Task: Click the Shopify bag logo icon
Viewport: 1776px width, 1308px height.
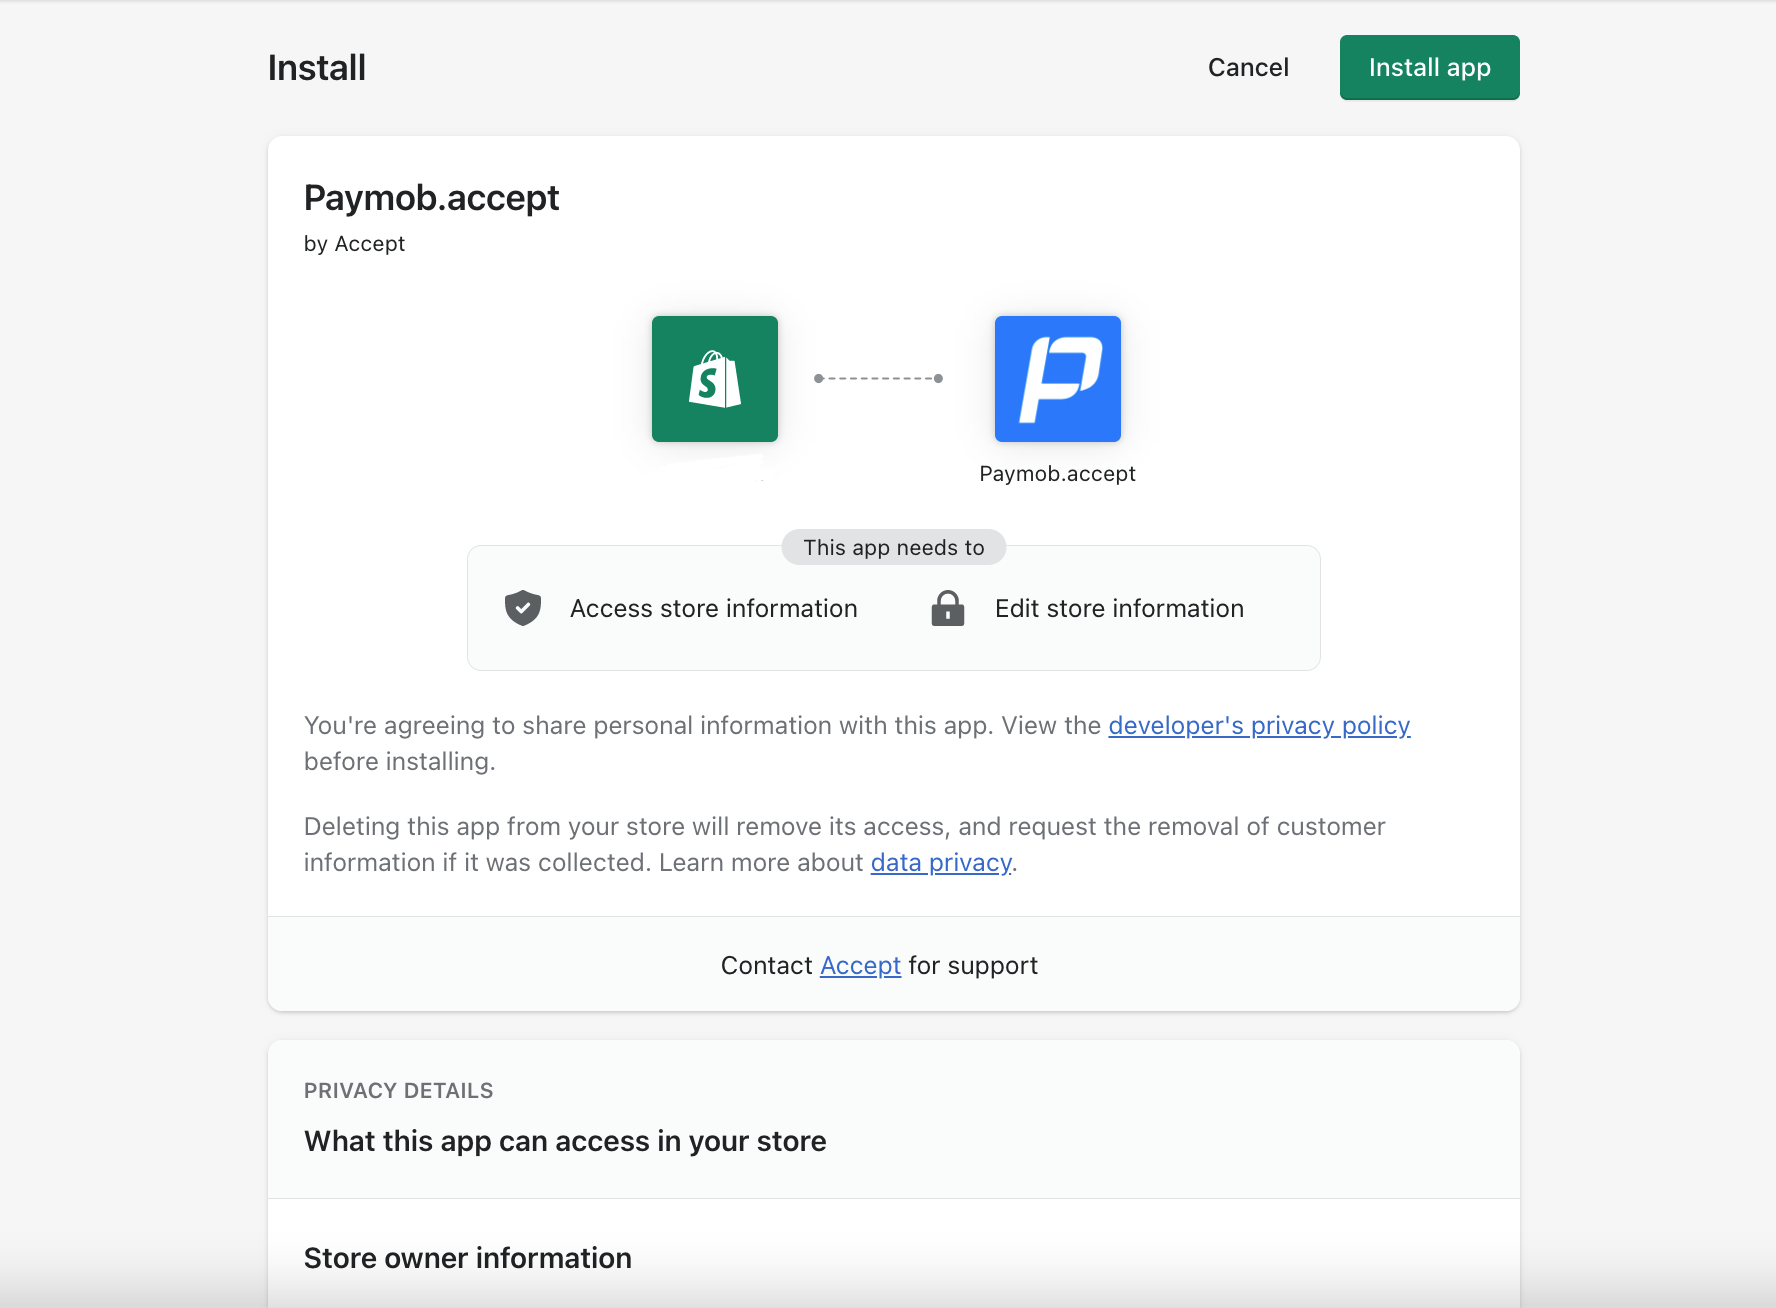Action: [x=715, y=379]
